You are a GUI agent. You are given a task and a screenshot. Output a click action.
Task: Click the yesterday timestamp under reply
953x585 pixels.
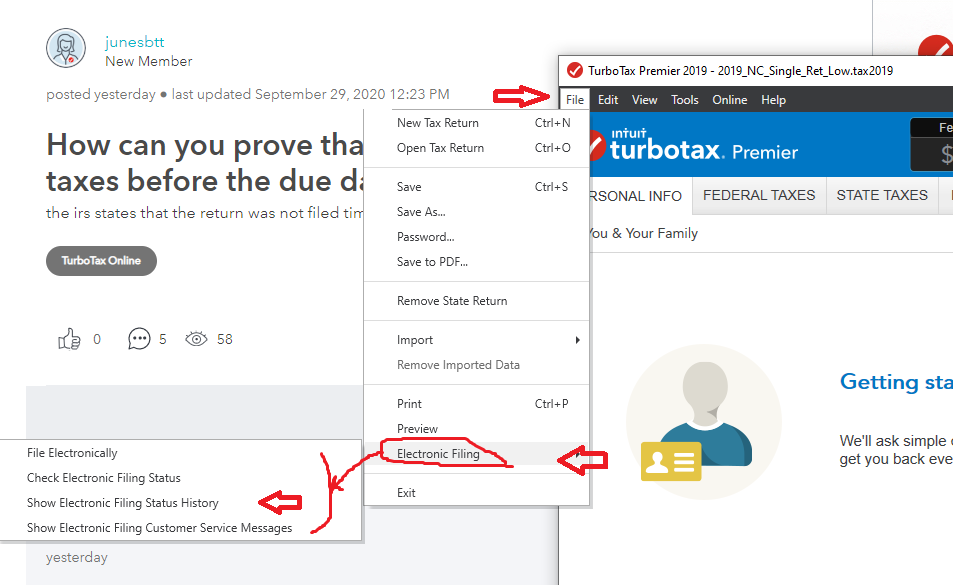(x=77, y=558)
